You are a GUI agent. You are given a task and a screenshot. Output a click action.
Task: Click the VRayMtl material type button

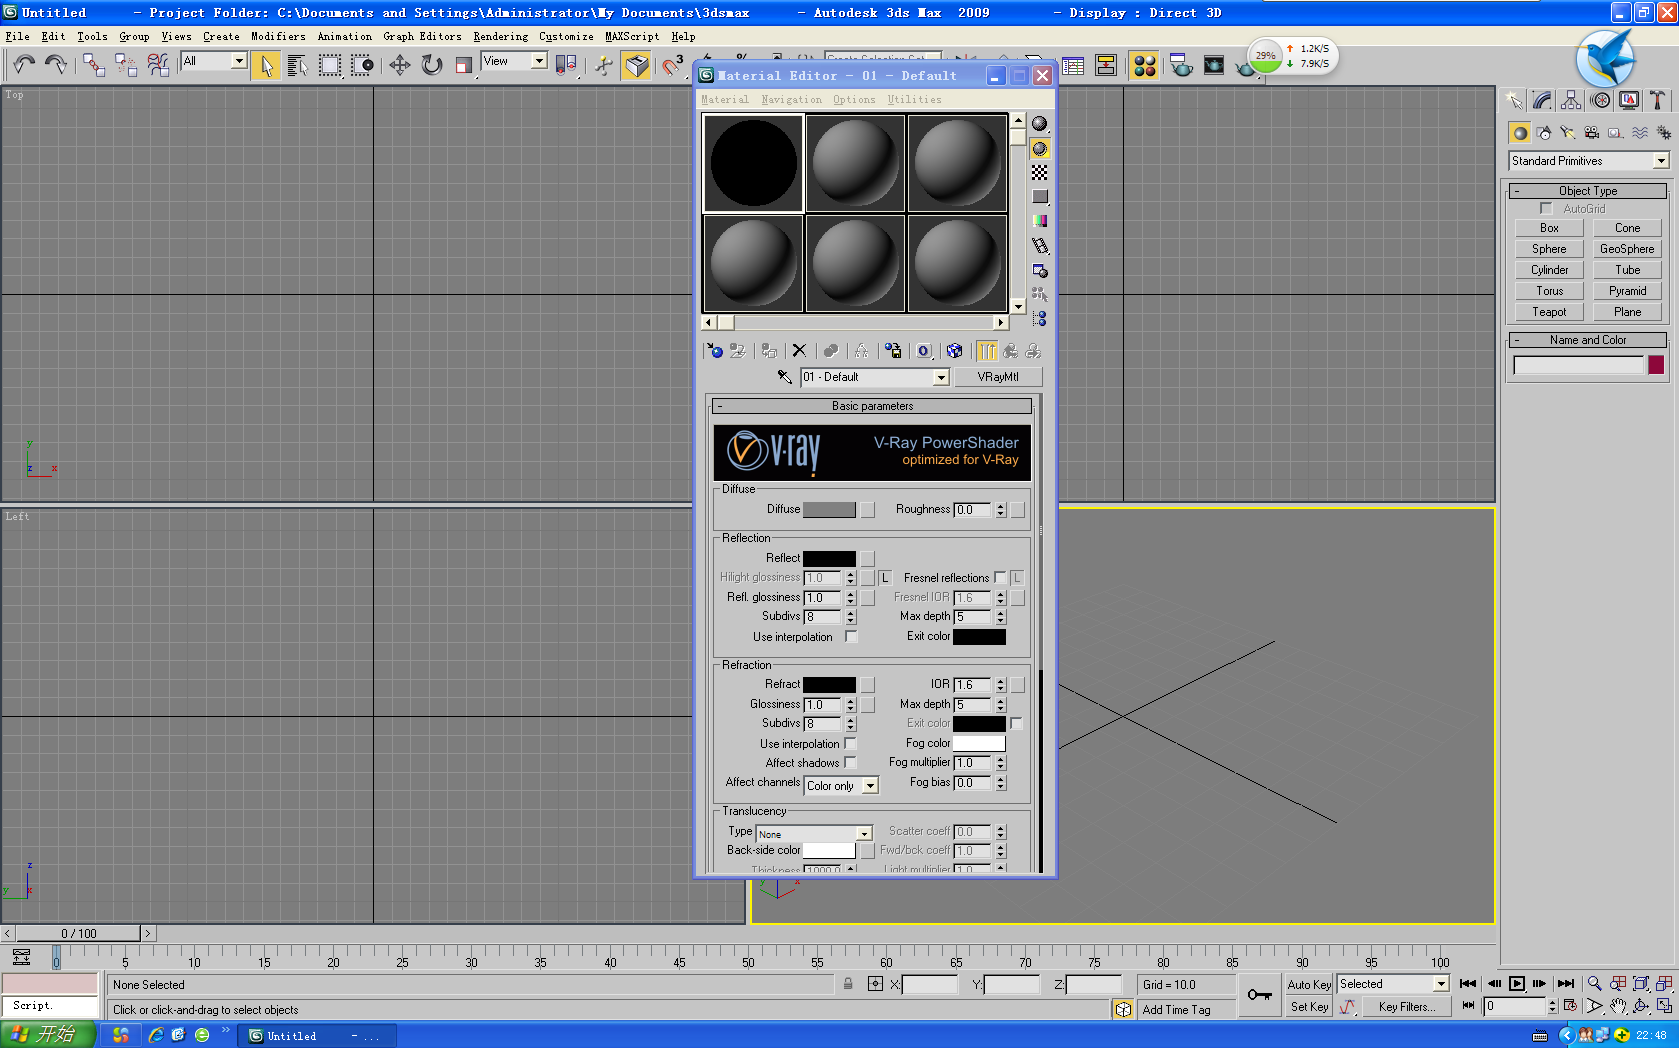(x=998, y=377)
